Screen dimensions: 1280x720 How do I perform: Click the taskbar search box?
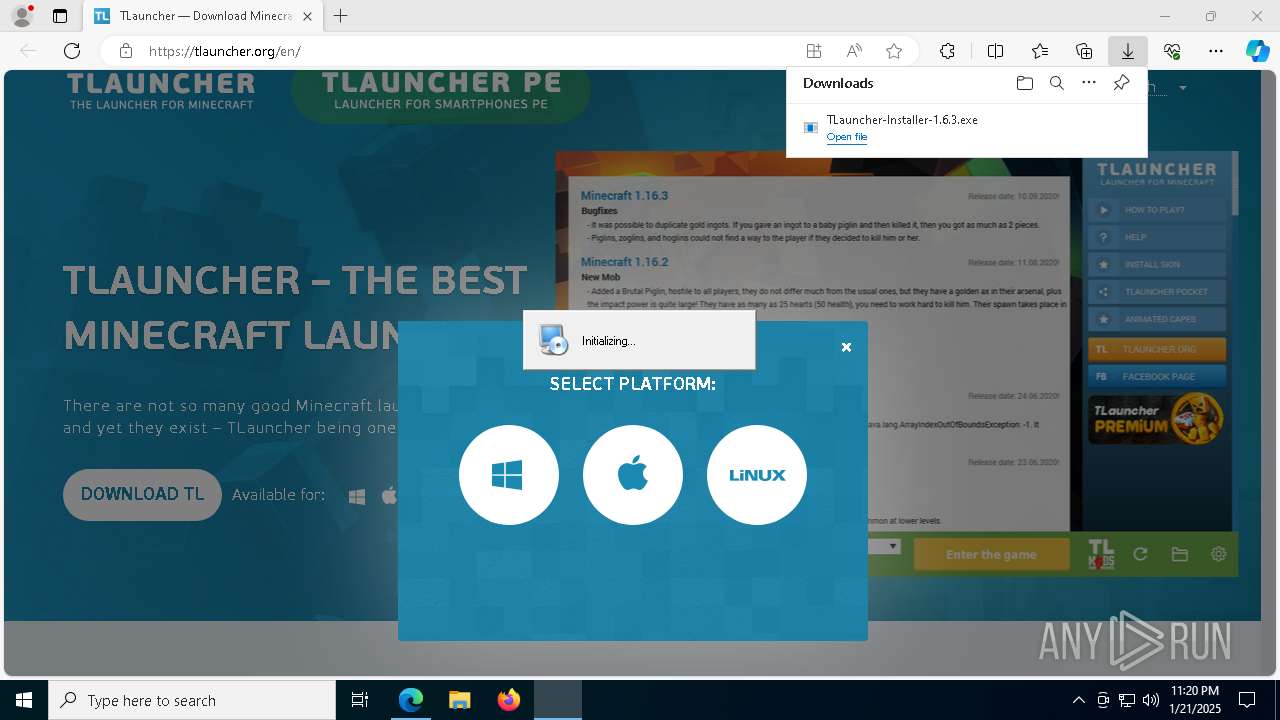[192, 700]
